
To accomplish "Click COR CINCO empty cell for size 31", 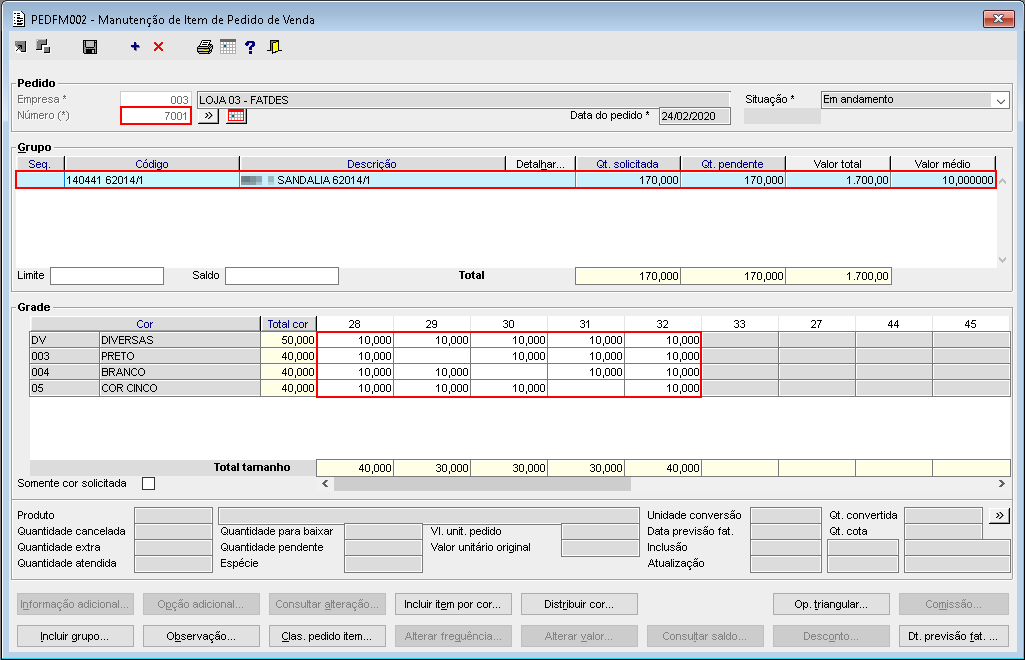I will point(586,388).
